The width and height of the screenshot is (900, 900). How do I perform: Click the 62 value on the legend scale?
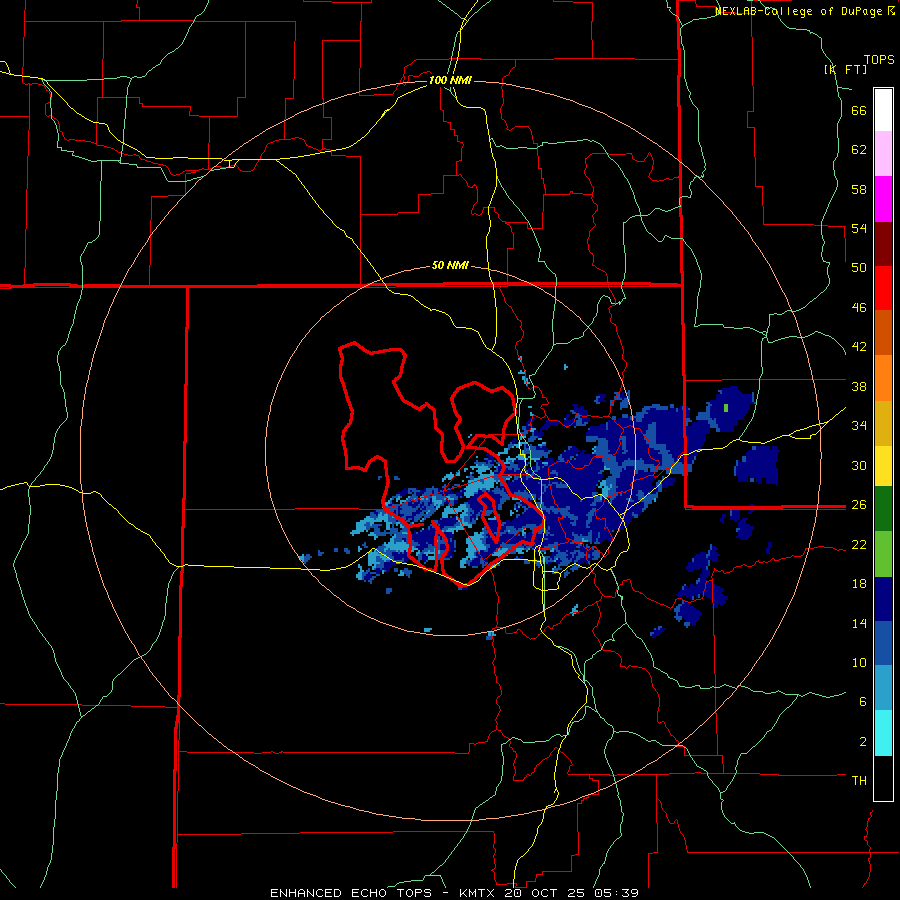(x=859, y=150)
